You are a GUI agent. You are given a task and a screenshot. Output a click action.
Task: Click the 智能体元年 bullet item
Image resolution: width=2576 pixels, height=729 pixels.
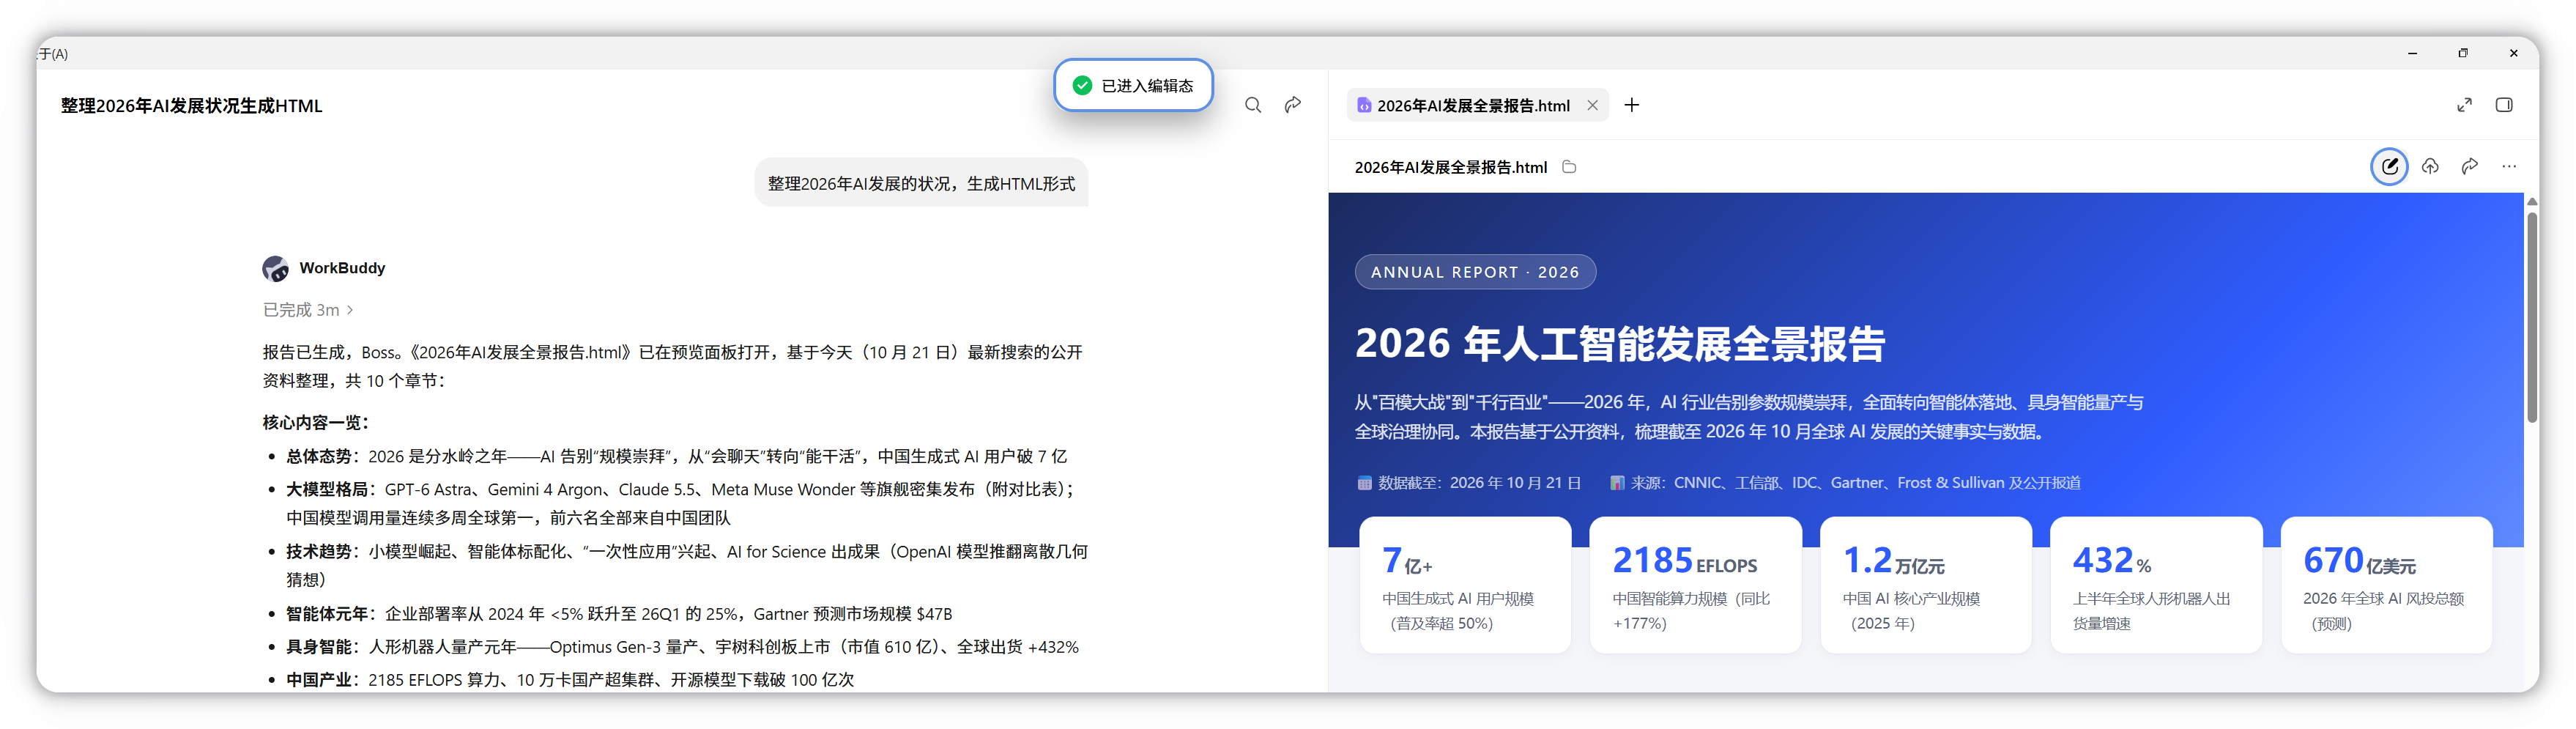point(619,613)
